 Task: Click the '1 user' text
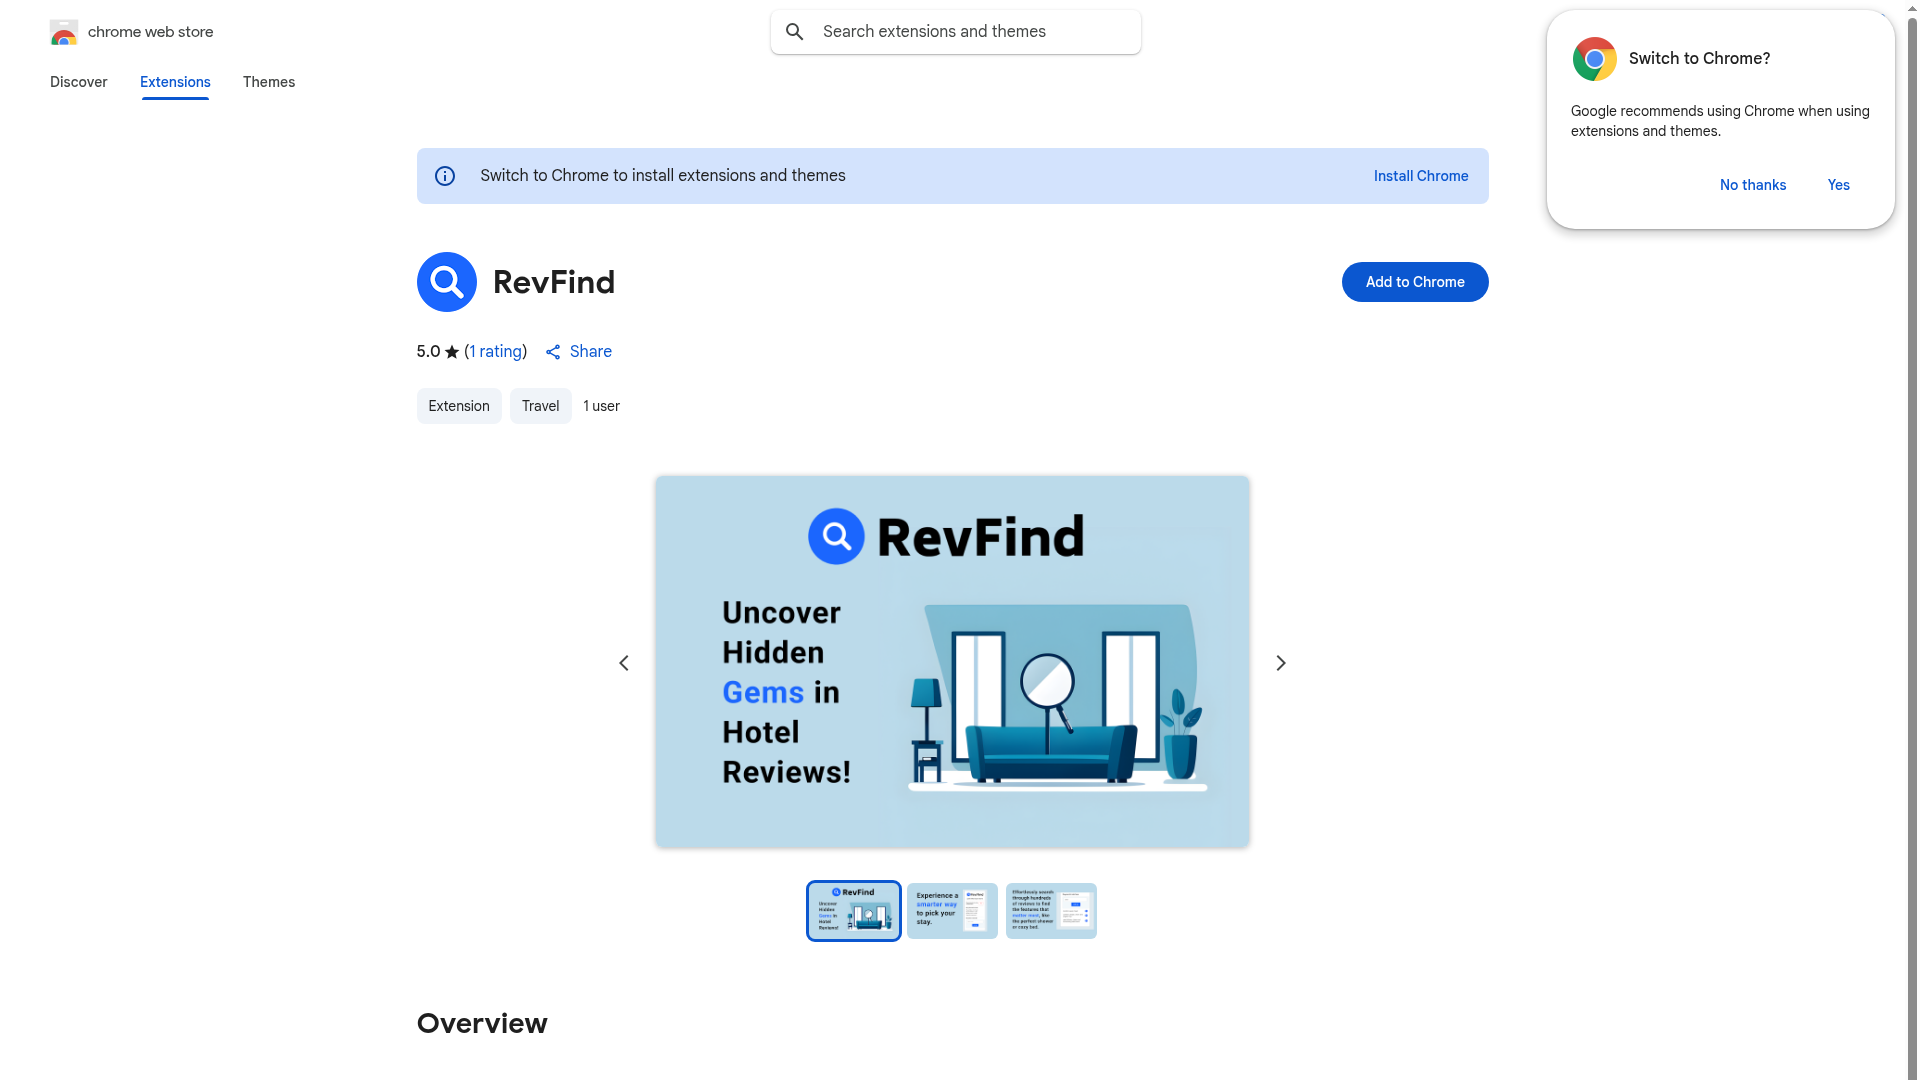tap(602, 406)
